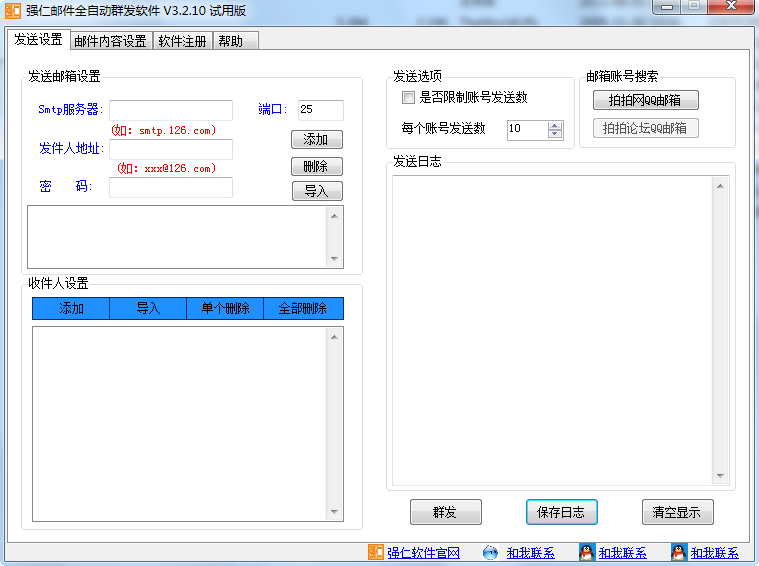Viewport: 759px width, 566px height.
Task: Click down arrow of sender list scrollbar
Action: pyautogui.click(x=334, y=259)
